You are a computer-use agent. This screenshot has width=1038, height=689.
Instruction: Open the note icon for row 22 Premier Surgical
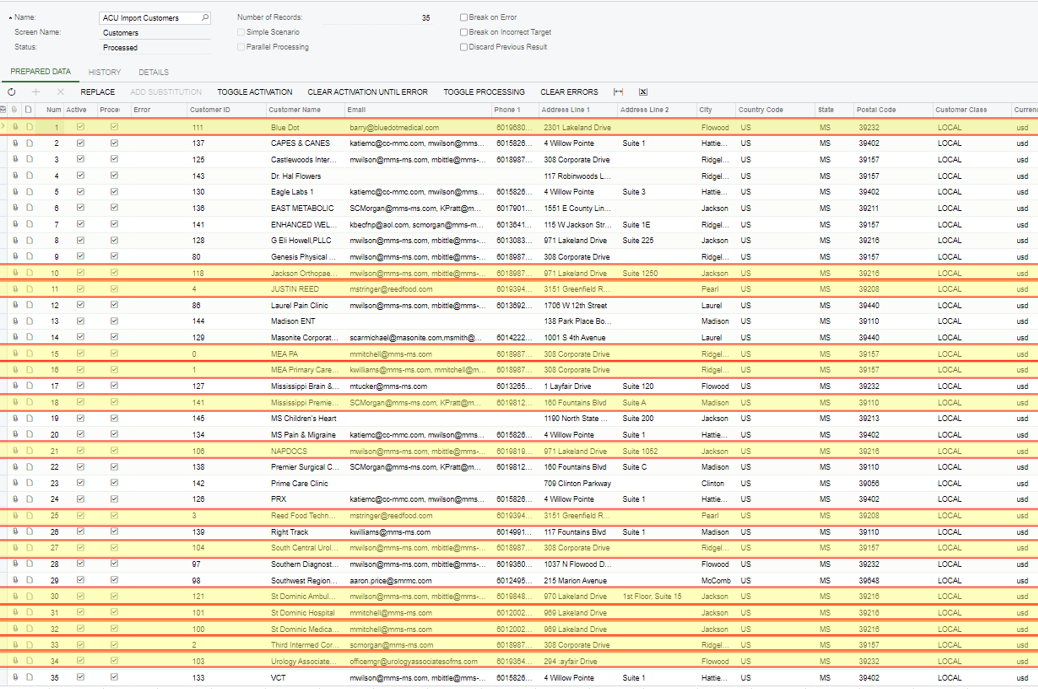29,467
